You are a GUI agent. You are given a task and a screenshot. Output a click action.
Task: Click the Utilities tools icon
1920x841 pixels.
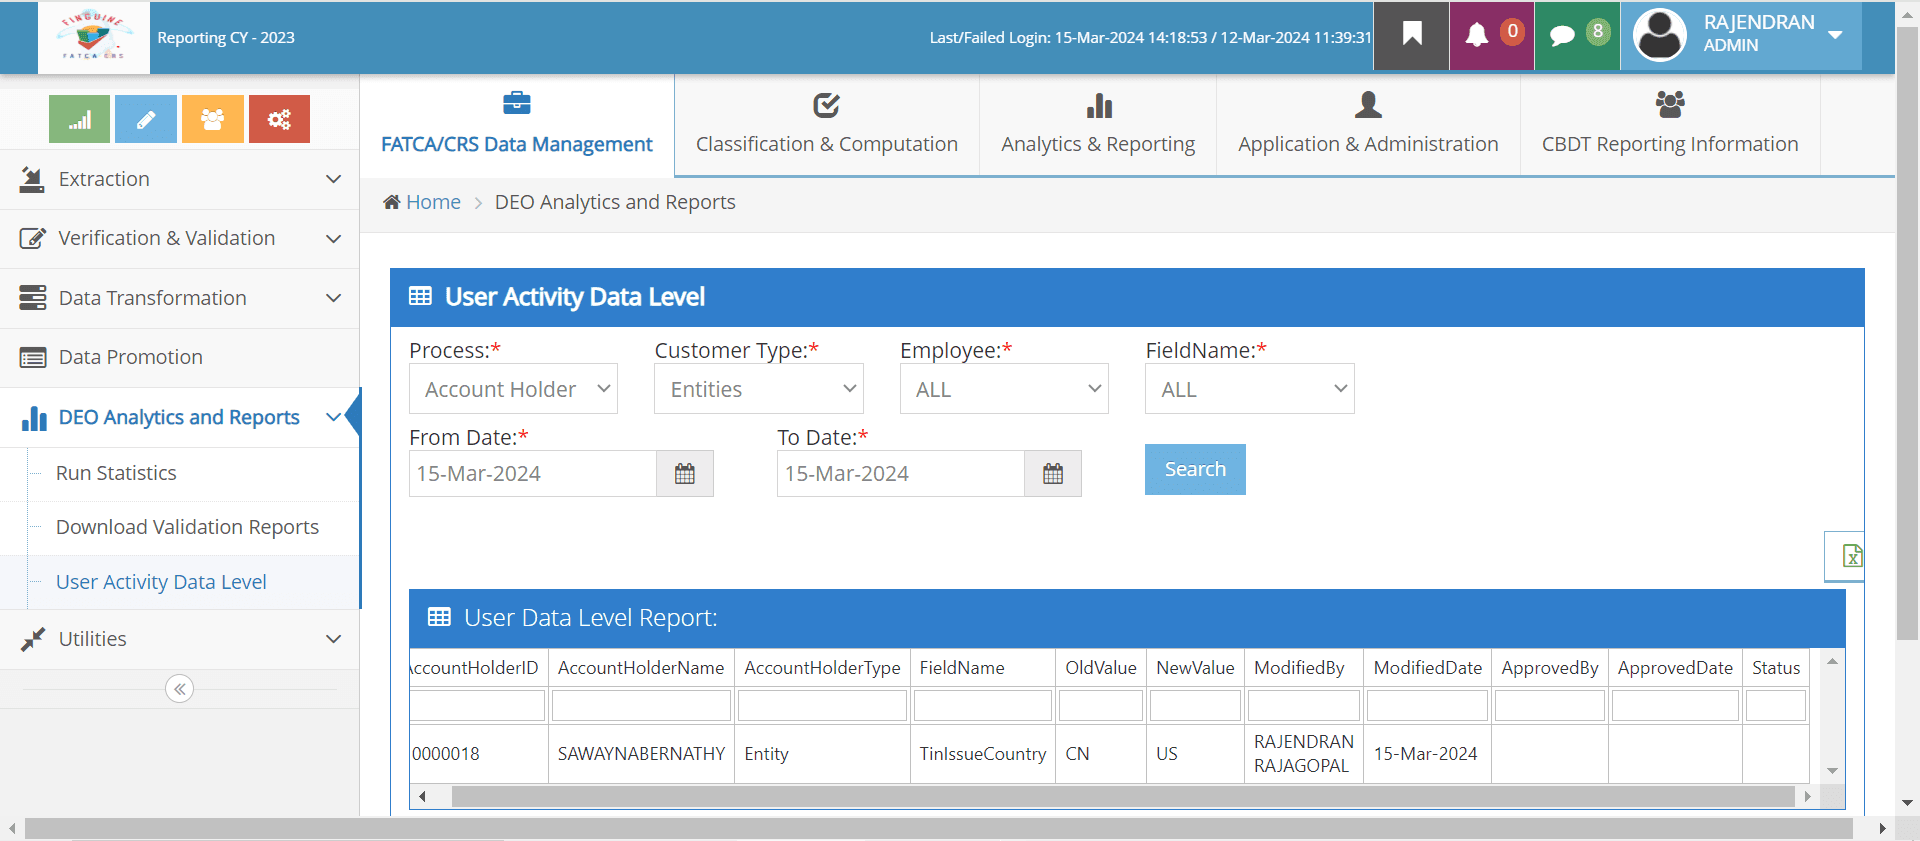click(x=33, y=639)
